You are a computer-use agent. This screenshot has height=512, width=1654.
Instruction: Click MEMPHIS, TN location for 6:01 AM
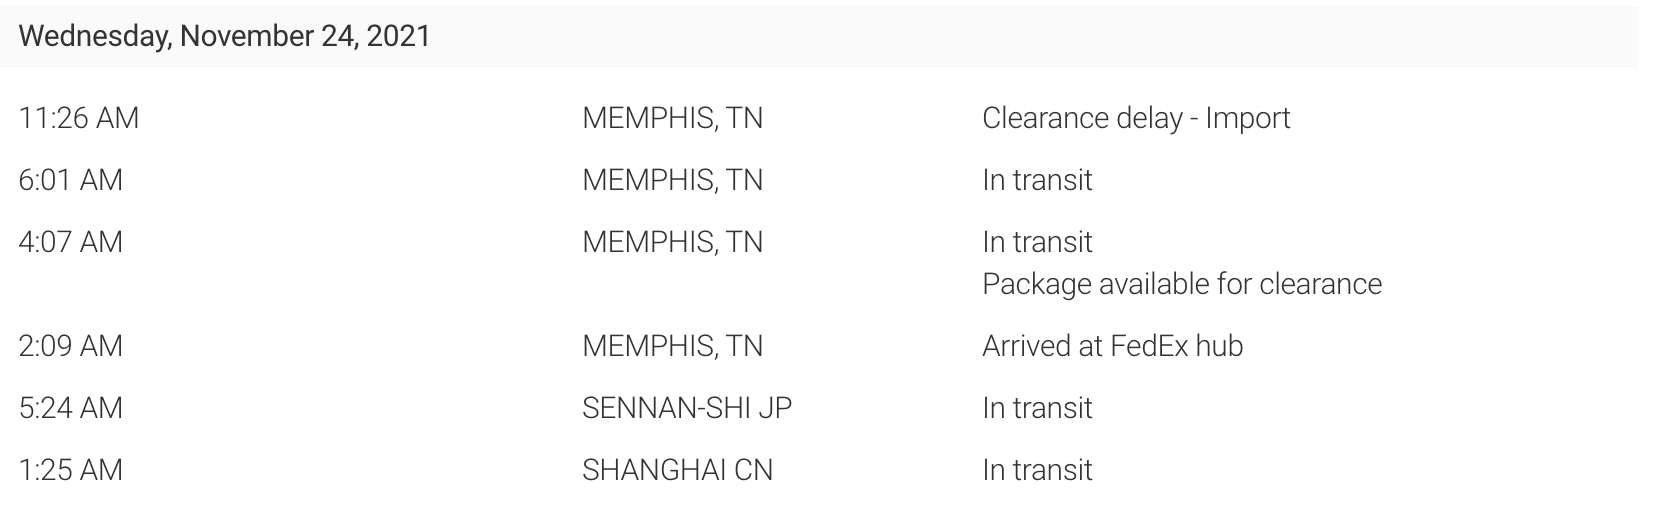tap(672, 180)
